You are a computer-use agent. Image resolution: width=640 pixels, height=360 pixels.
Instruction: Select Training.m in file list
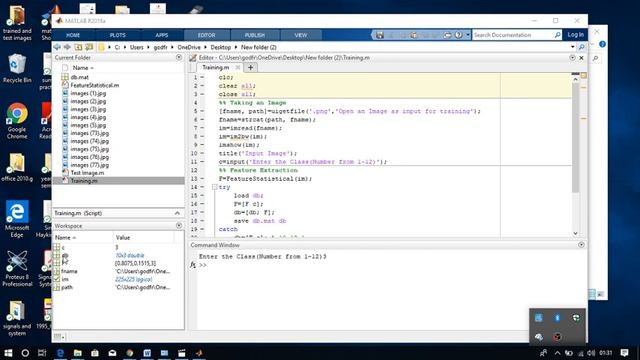tap(118, 180)
